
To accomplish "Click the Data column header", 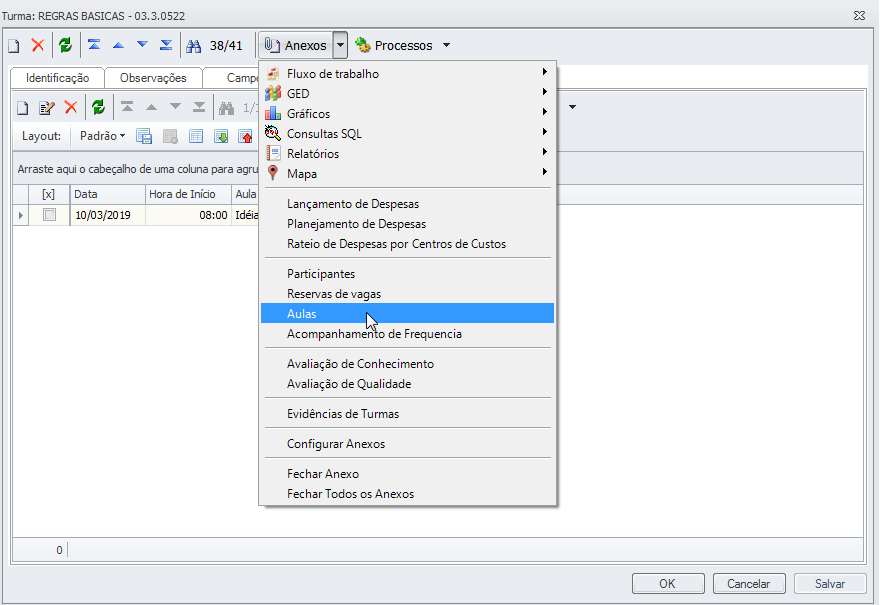I will [x=108, y=194].
